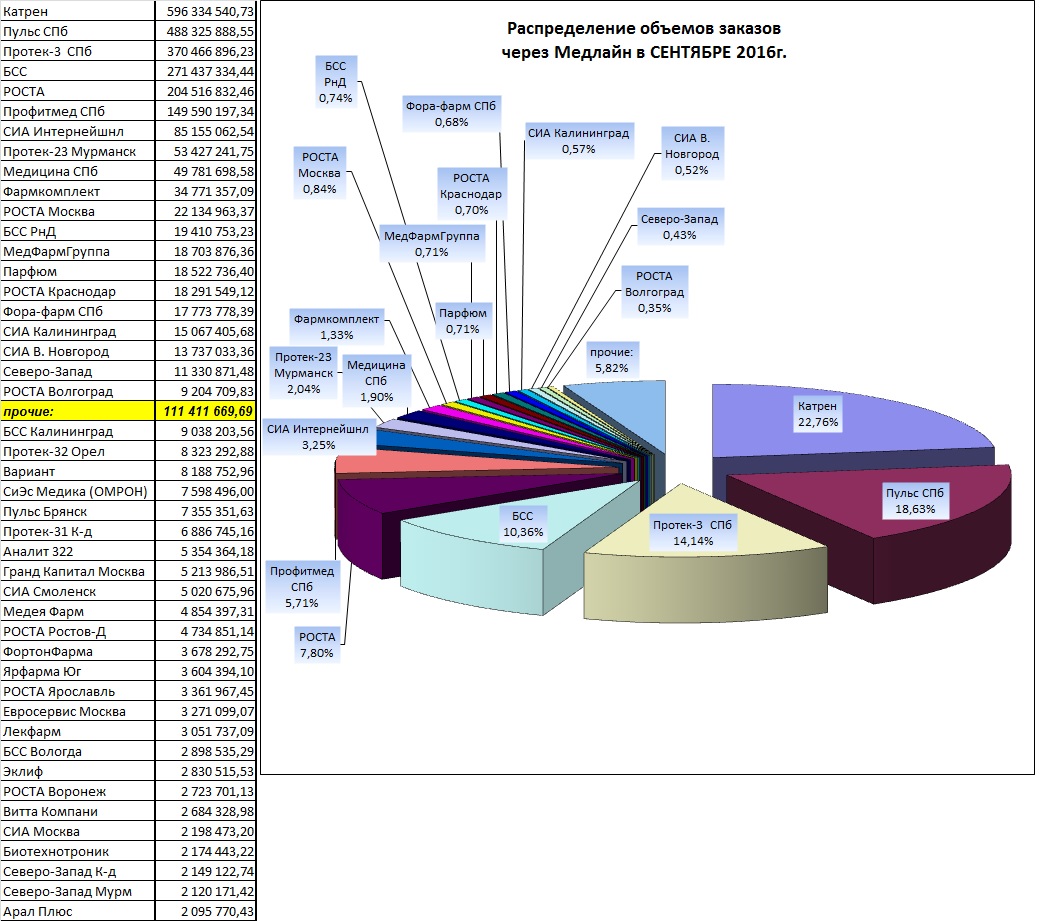This screenshot has height=921, width=1041.
Task: Click the Катрен 22,76% data label
Action: tap(818, 414)
